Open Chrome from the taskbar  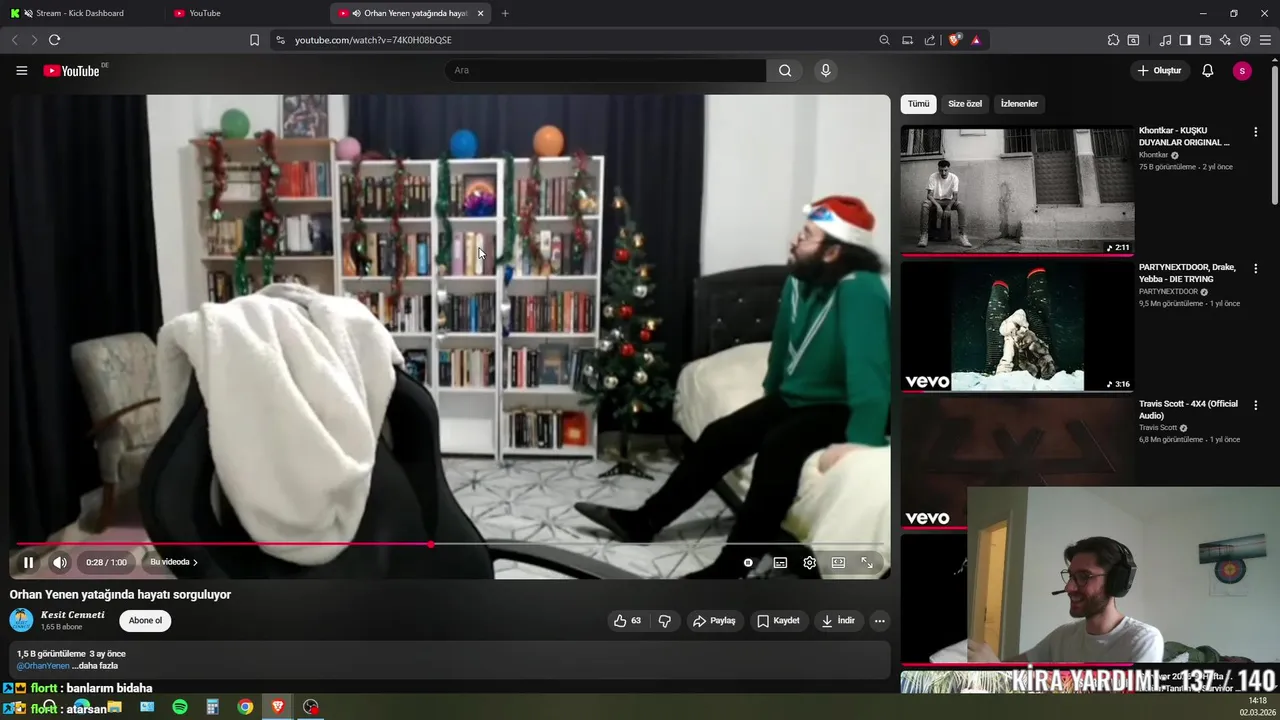(245, 707)
